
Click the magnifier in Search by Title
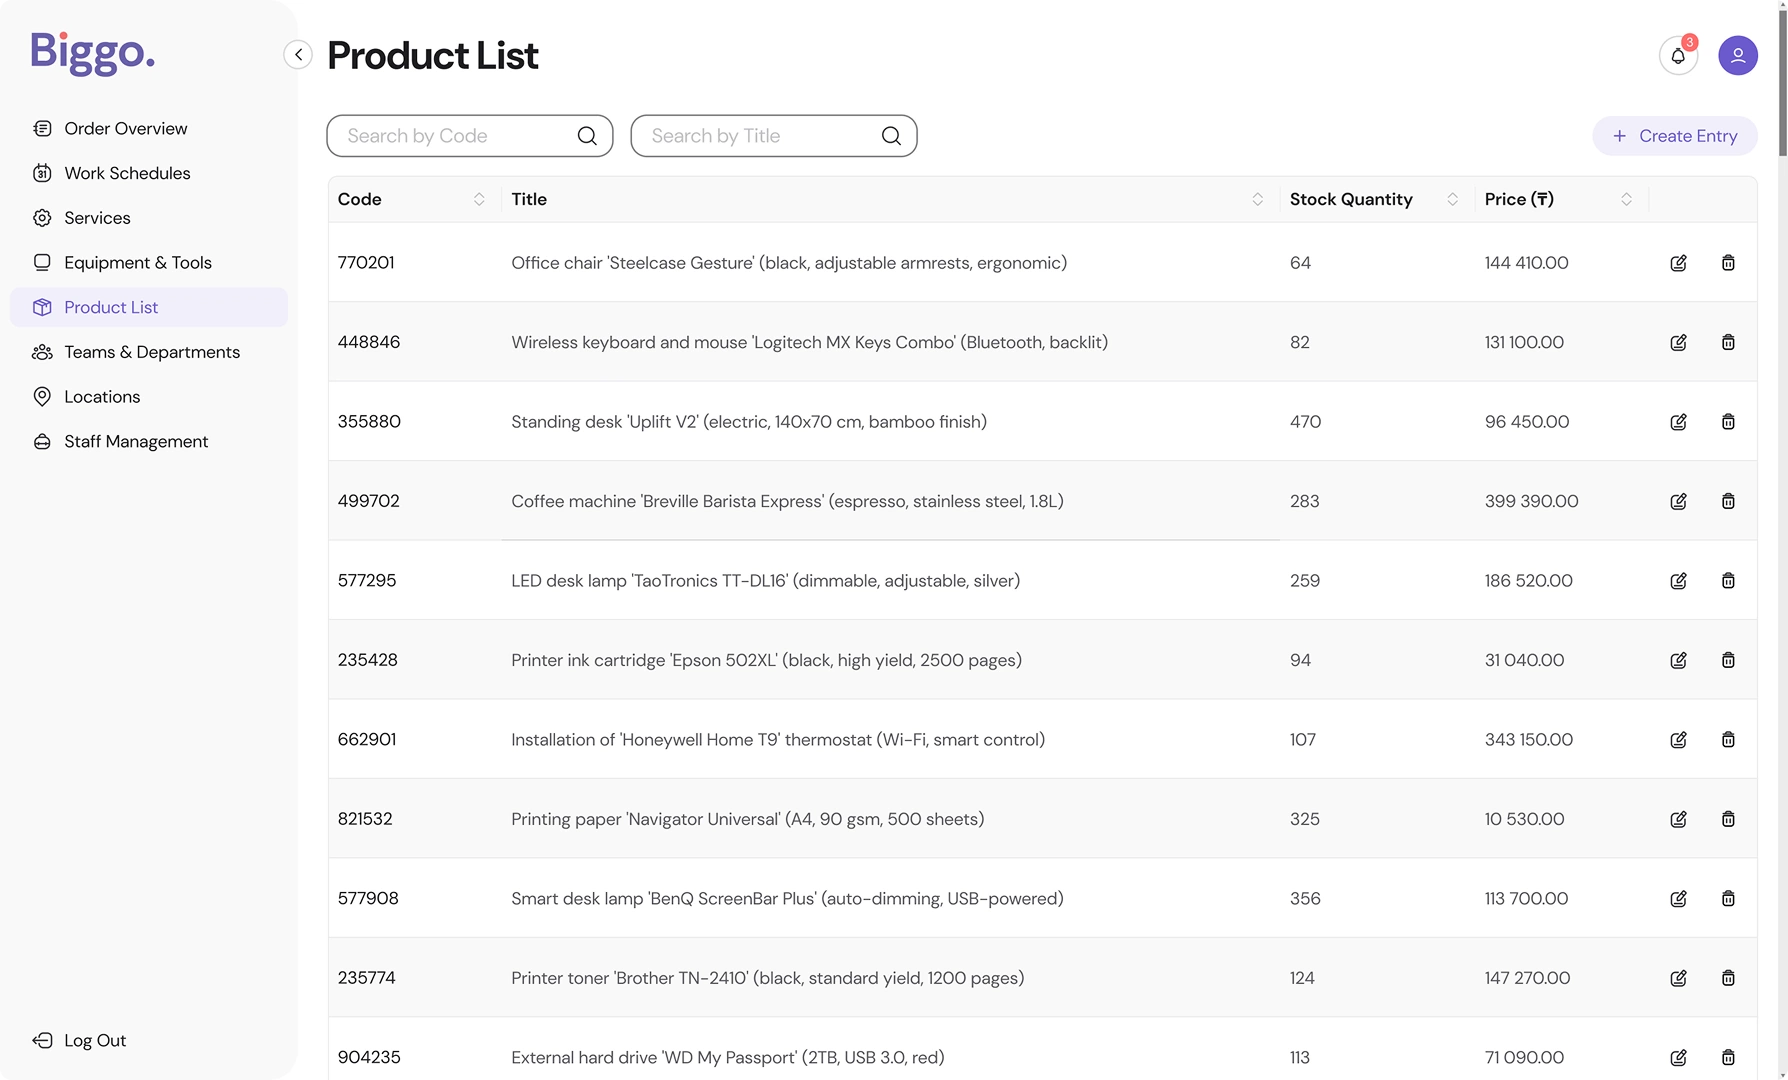coord(891,136)
